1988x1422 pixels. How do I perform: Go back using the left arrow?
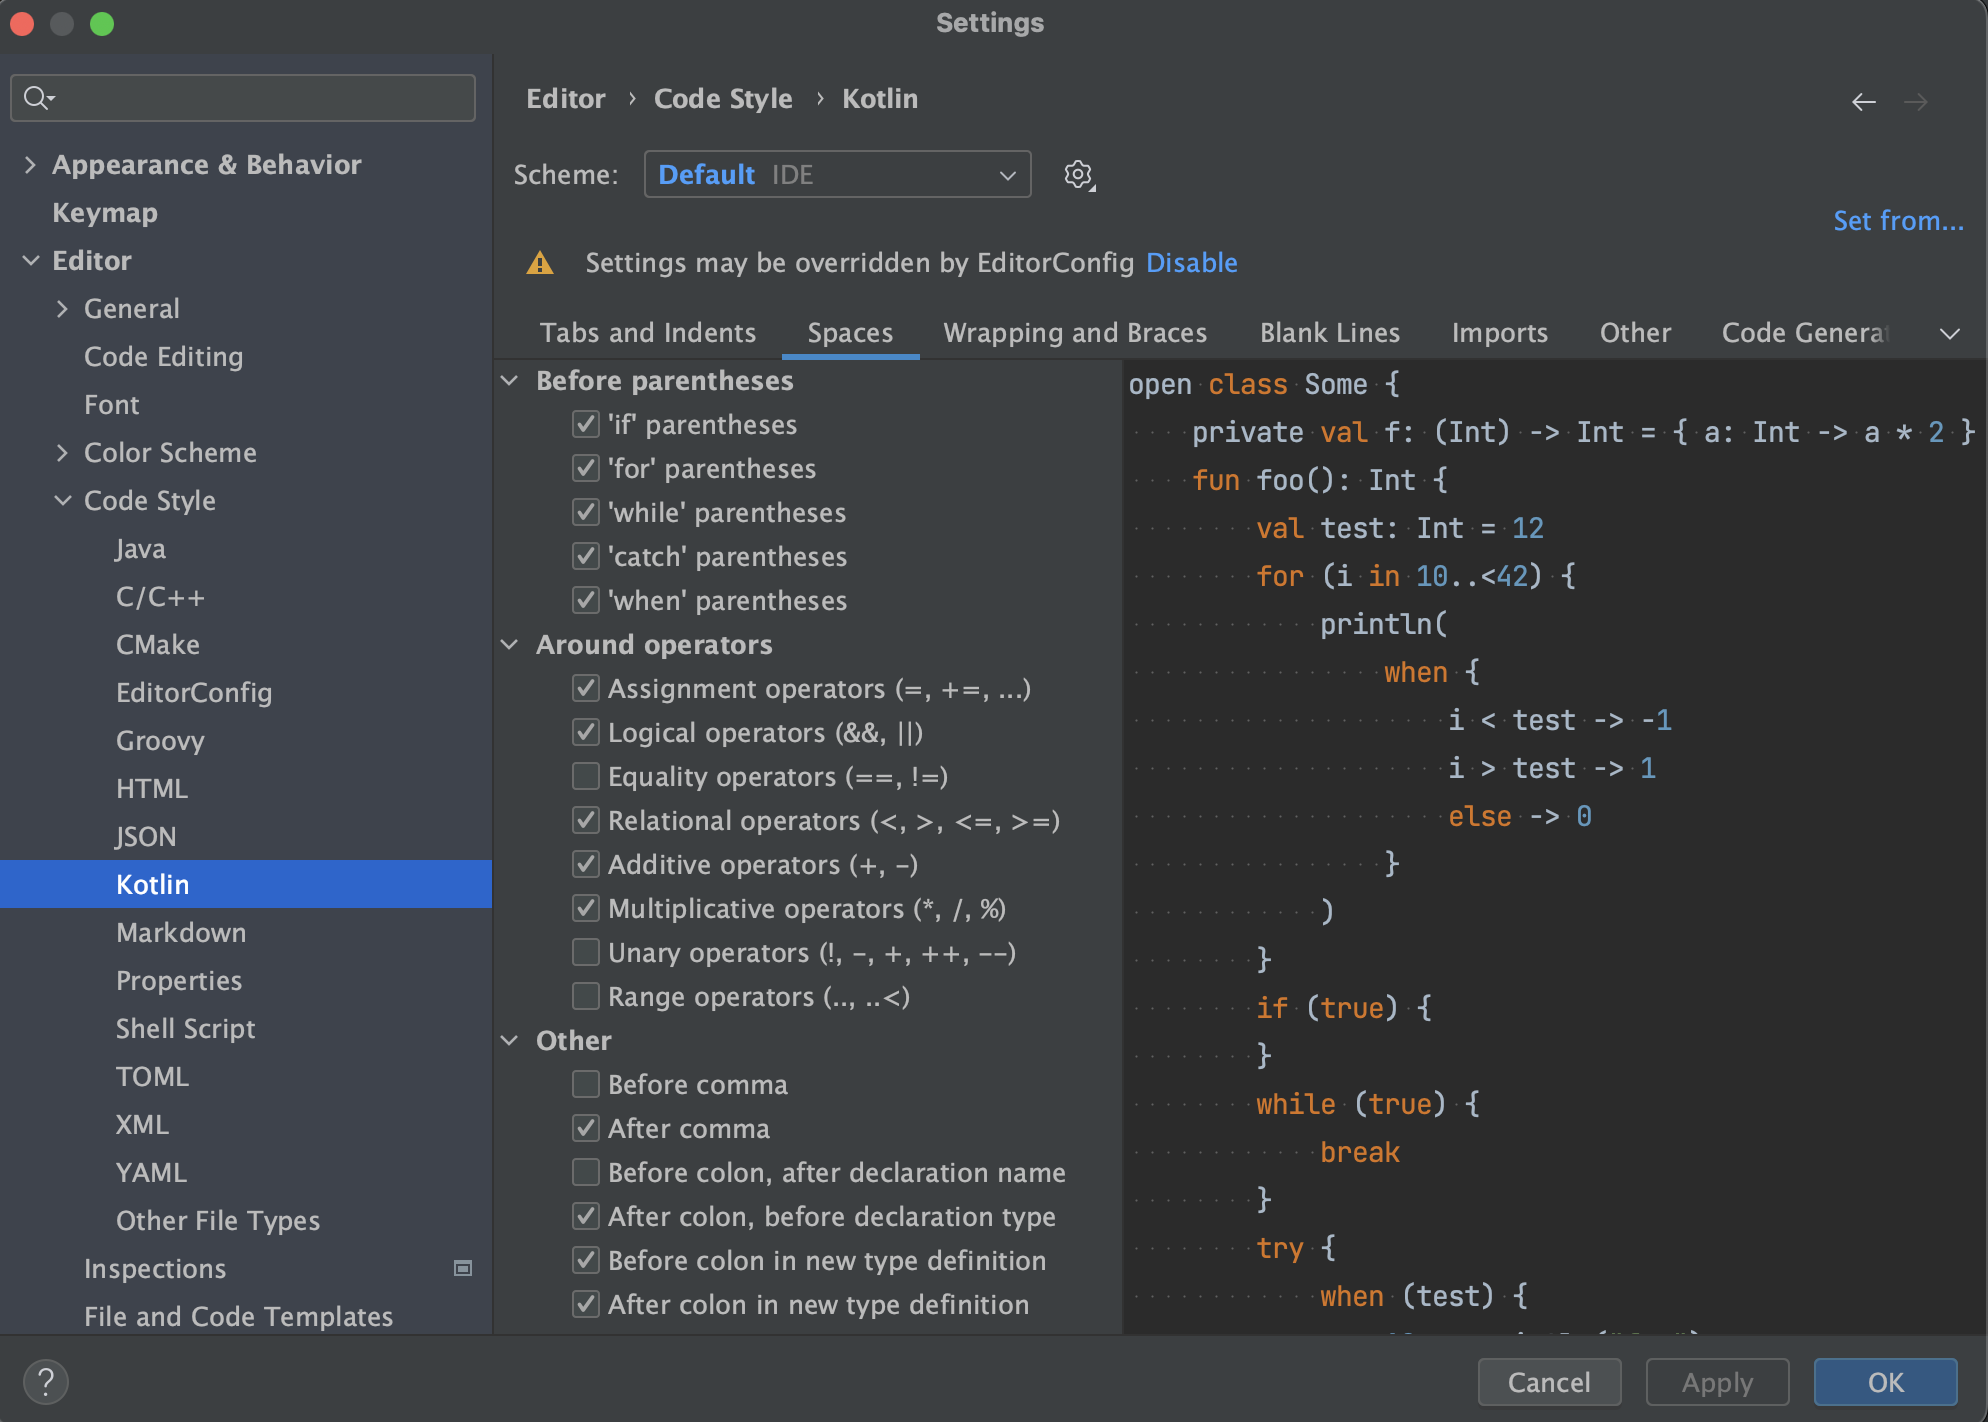1863,101
